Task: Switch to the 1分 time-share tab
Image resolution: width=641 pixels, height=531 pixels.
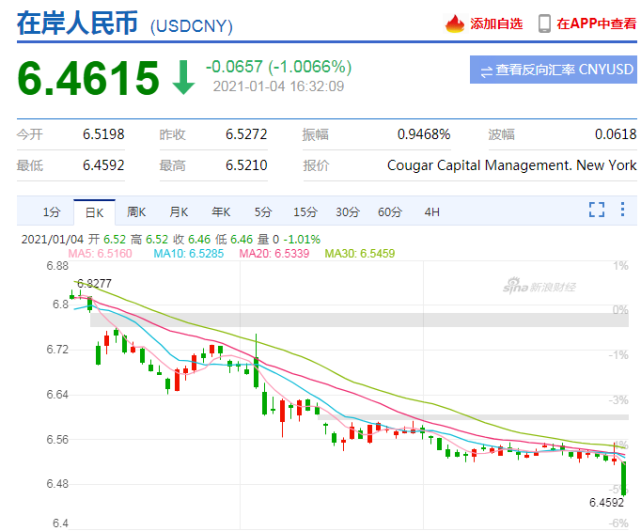Action: 52,211
